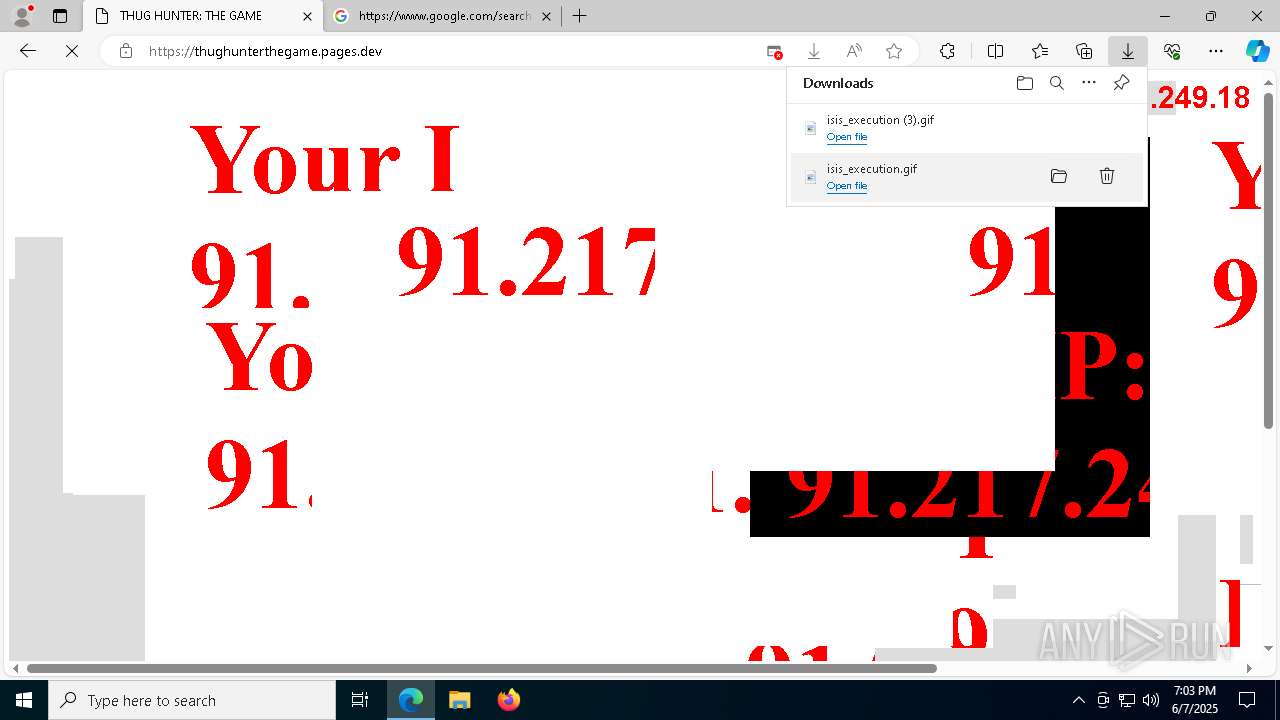The width and height of the screenshot is (1280, 720).
Task: Stop loading the page
Action: 72,51
